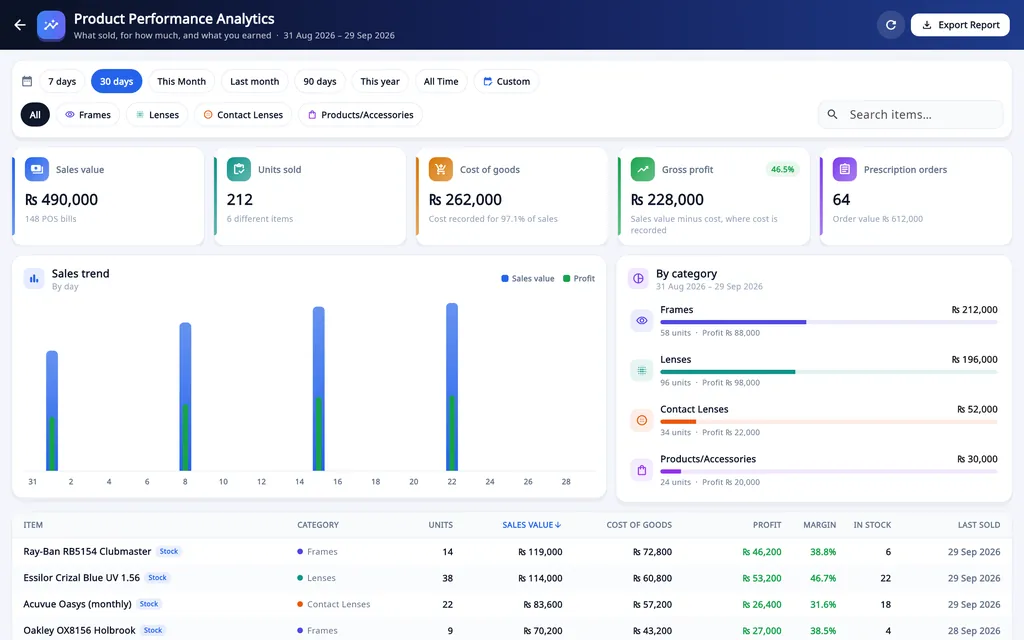Screen dimensions: 1024x640
Task: Click the Sales value card icon
Action: pyautogui.click(x=37, y=169)
